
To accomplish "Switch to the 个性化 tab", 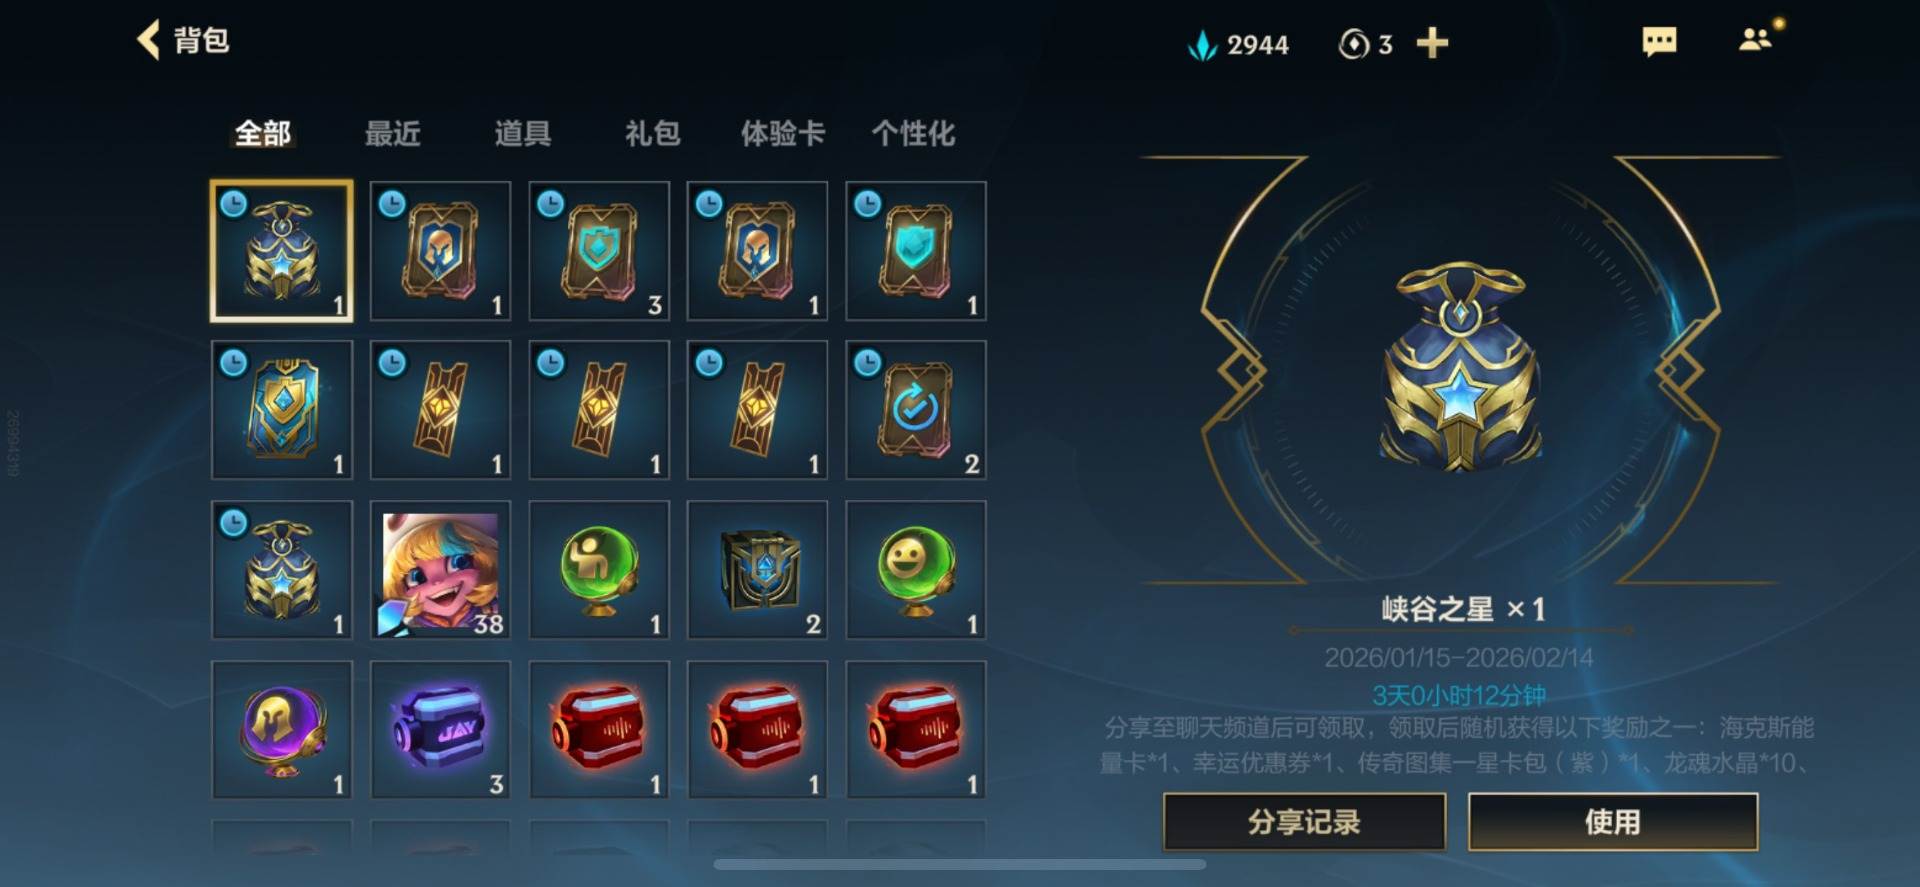I will [912, 133].
